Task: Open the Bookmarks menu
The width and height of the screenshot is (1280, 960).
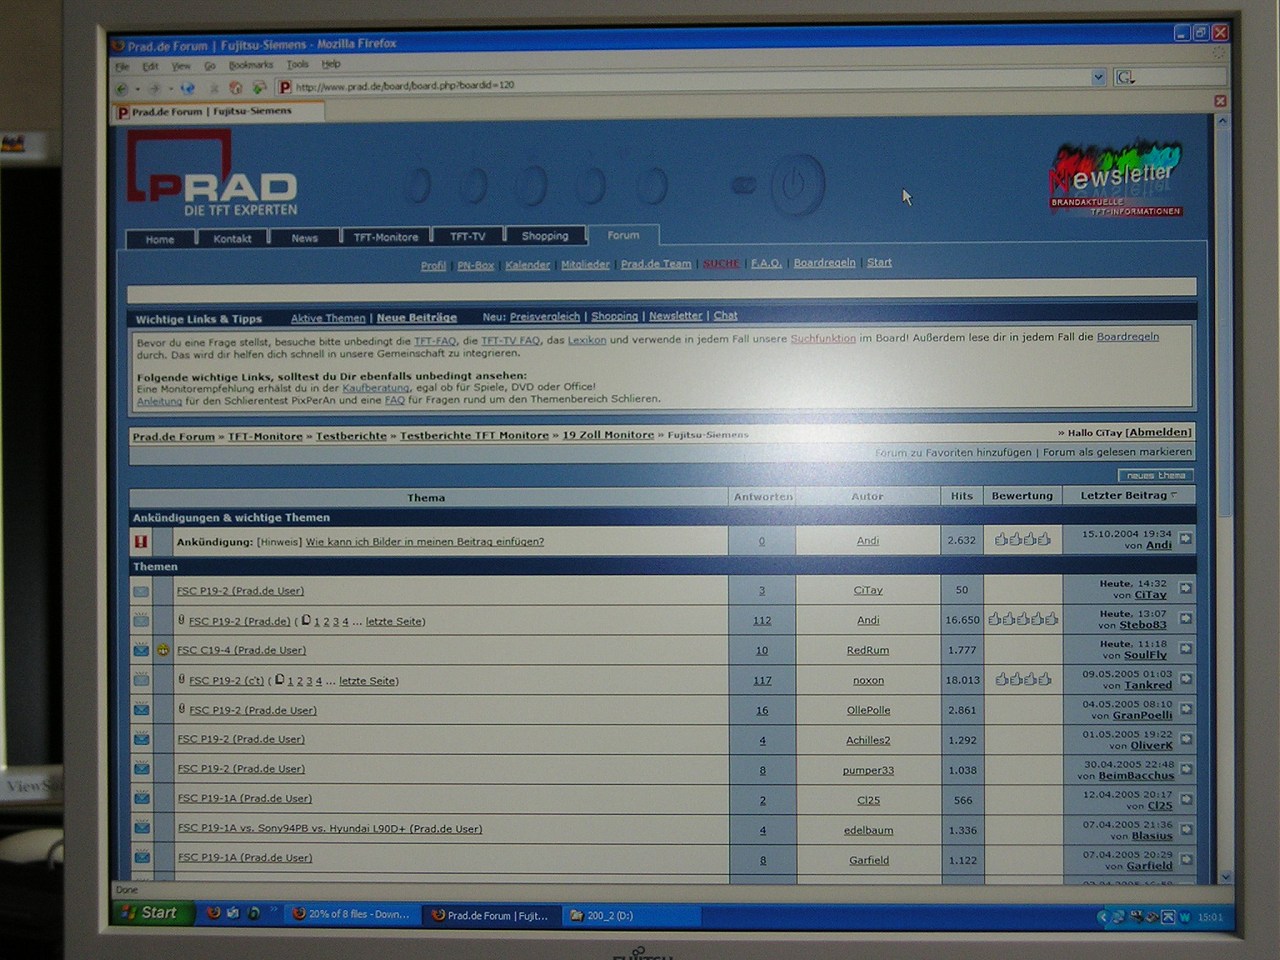Action: (250, 65)
